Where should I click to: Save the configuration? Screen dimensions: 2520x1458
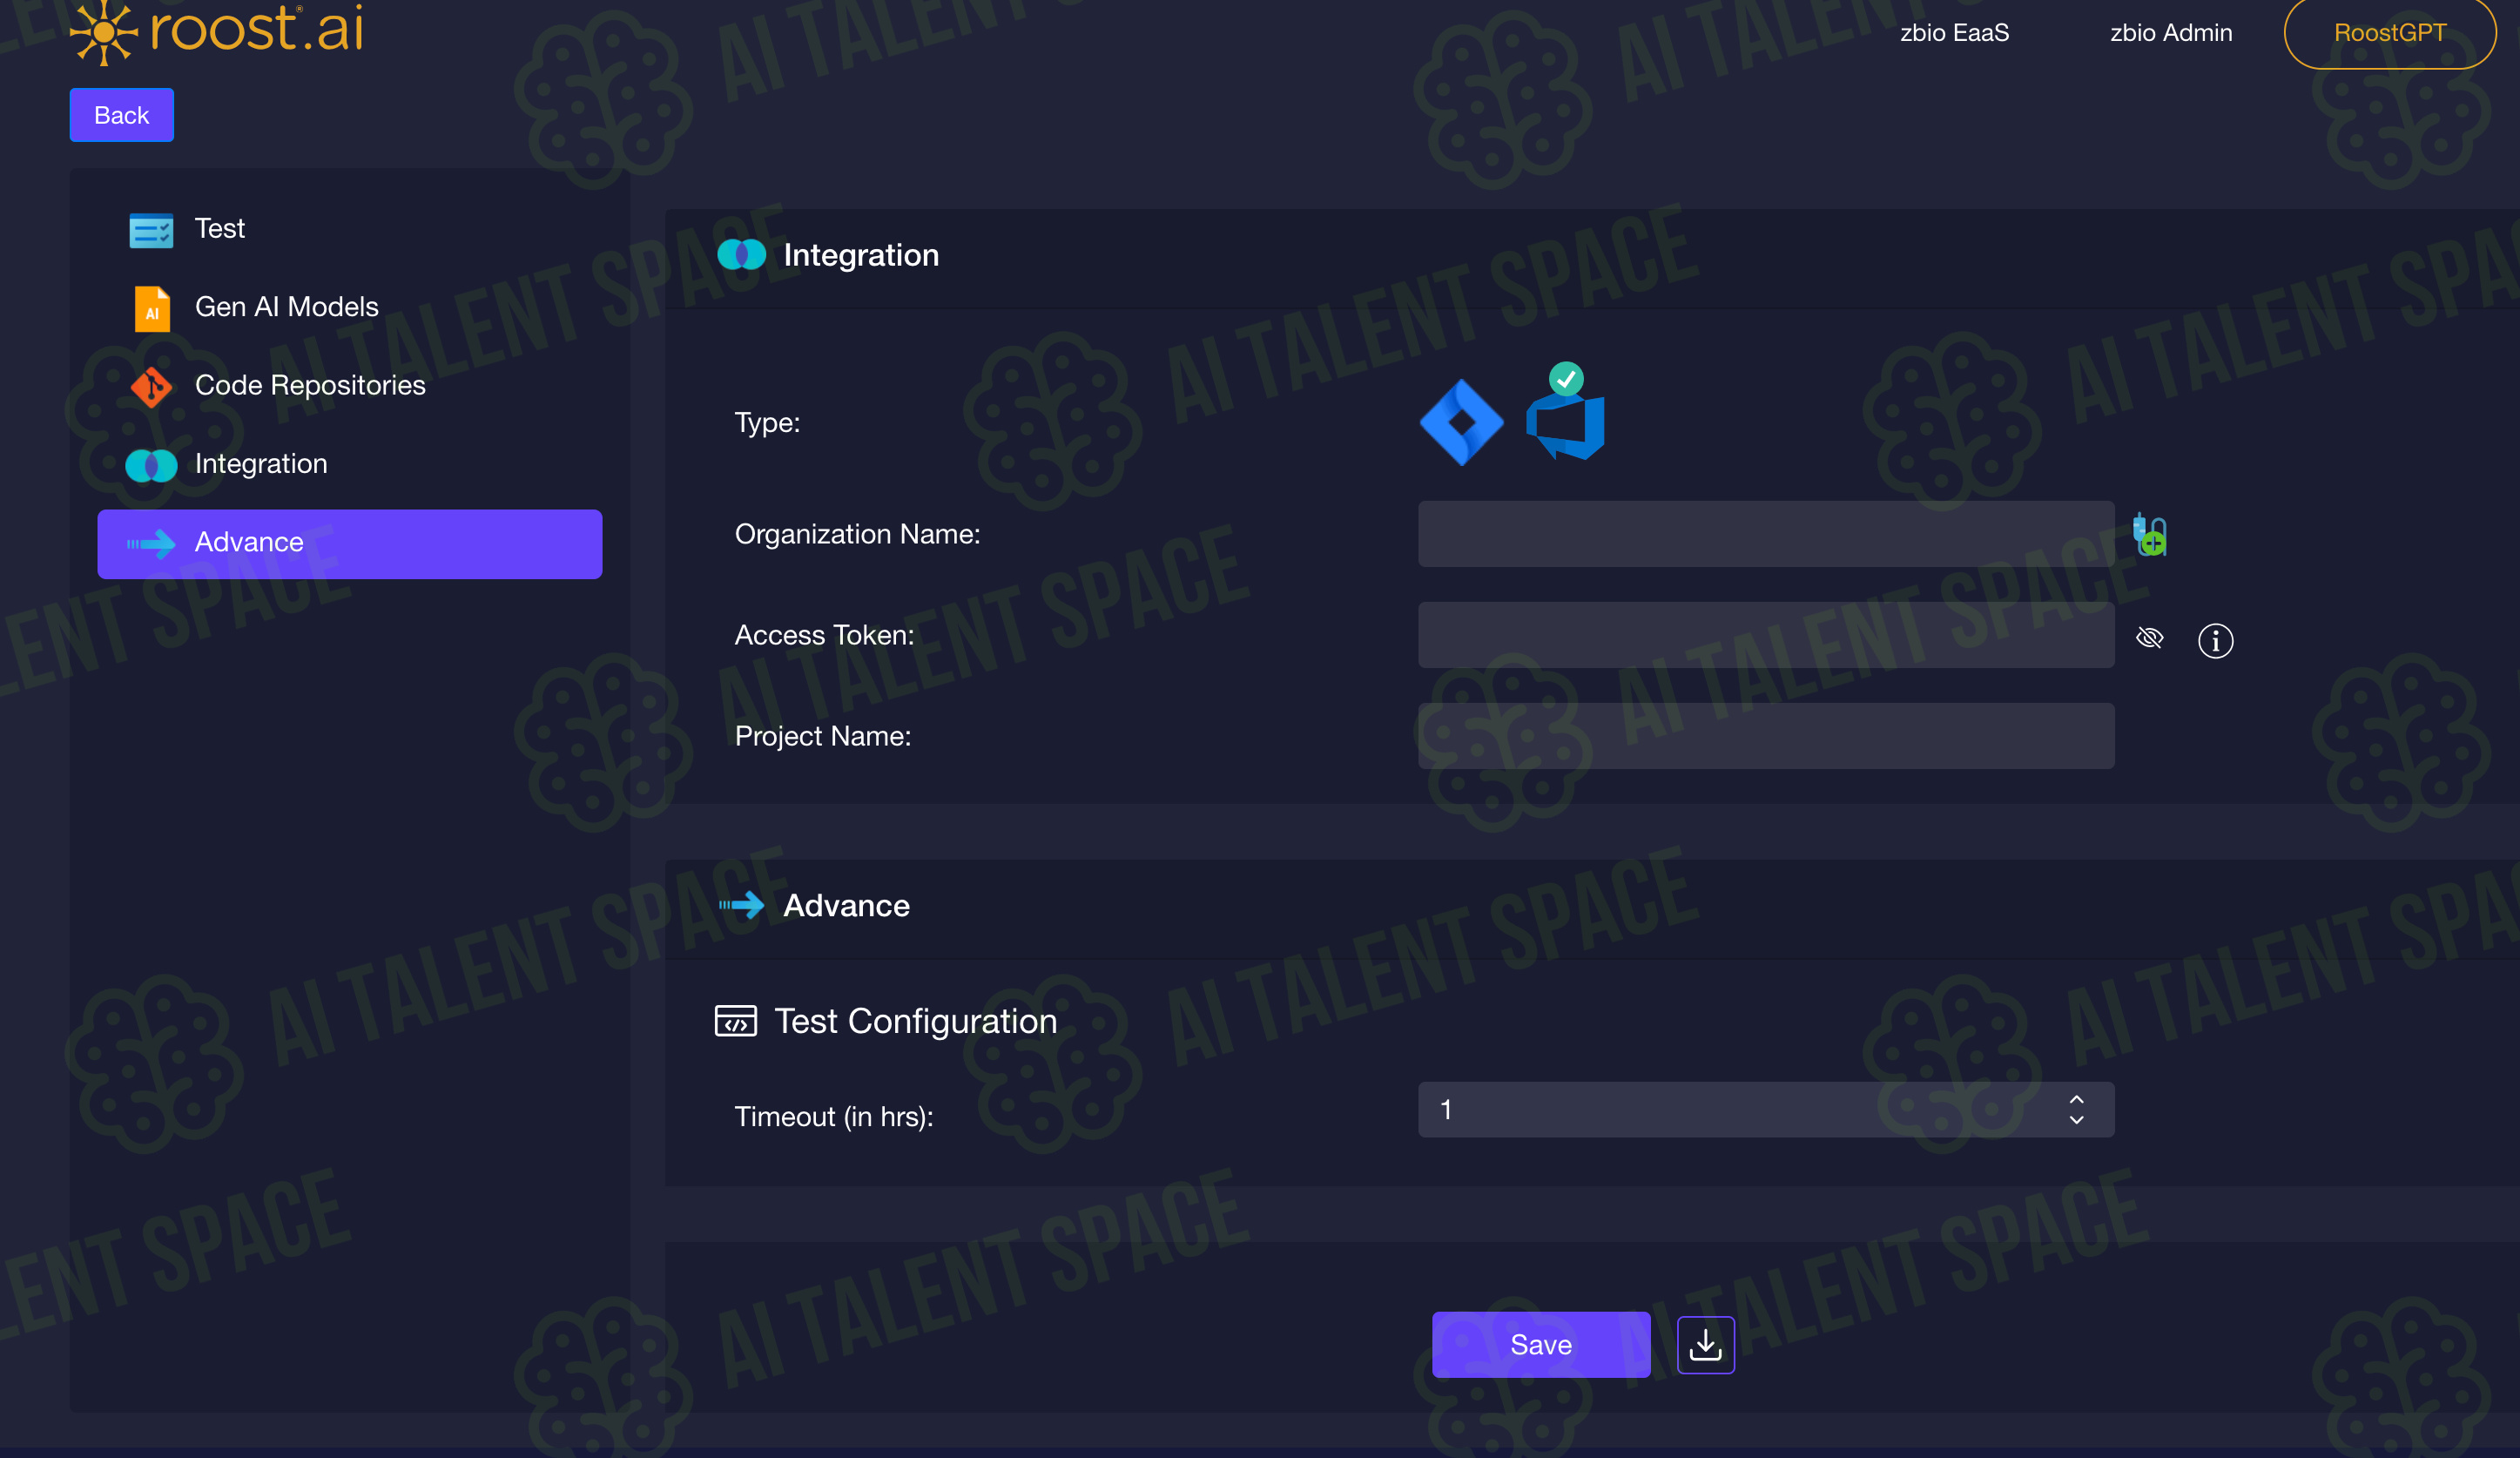tap(1540, 1344)
